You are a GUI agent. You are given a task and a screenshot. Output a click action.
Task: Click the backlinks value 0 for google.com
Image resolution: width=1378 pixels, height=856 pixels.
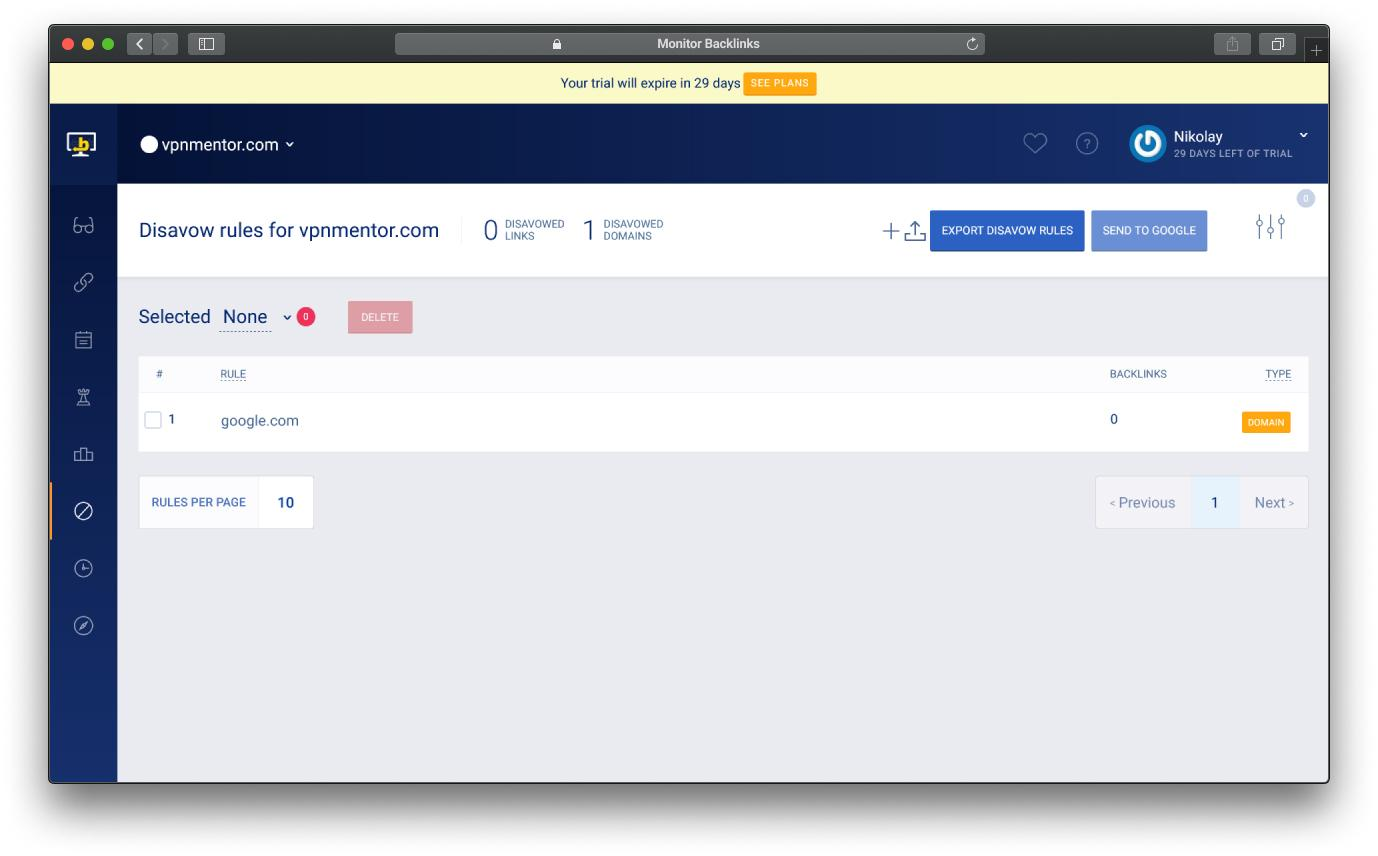pos(1114,419)
